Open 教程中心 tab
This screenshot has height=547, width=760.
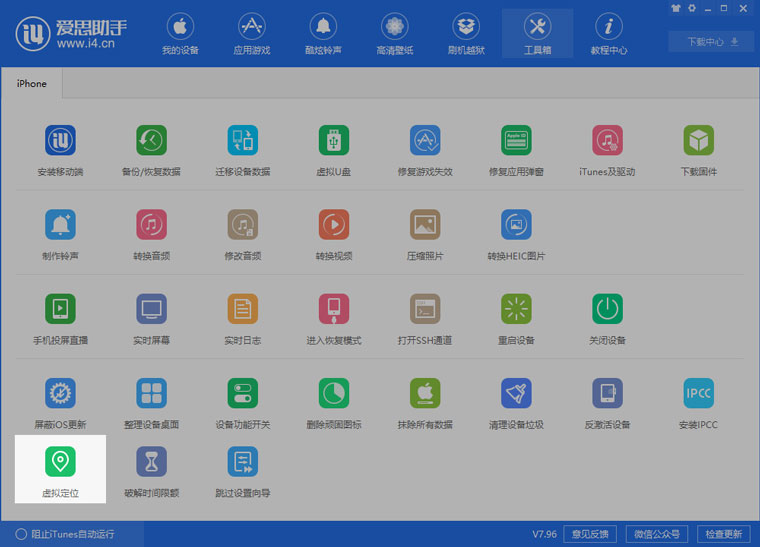point(609,33)
